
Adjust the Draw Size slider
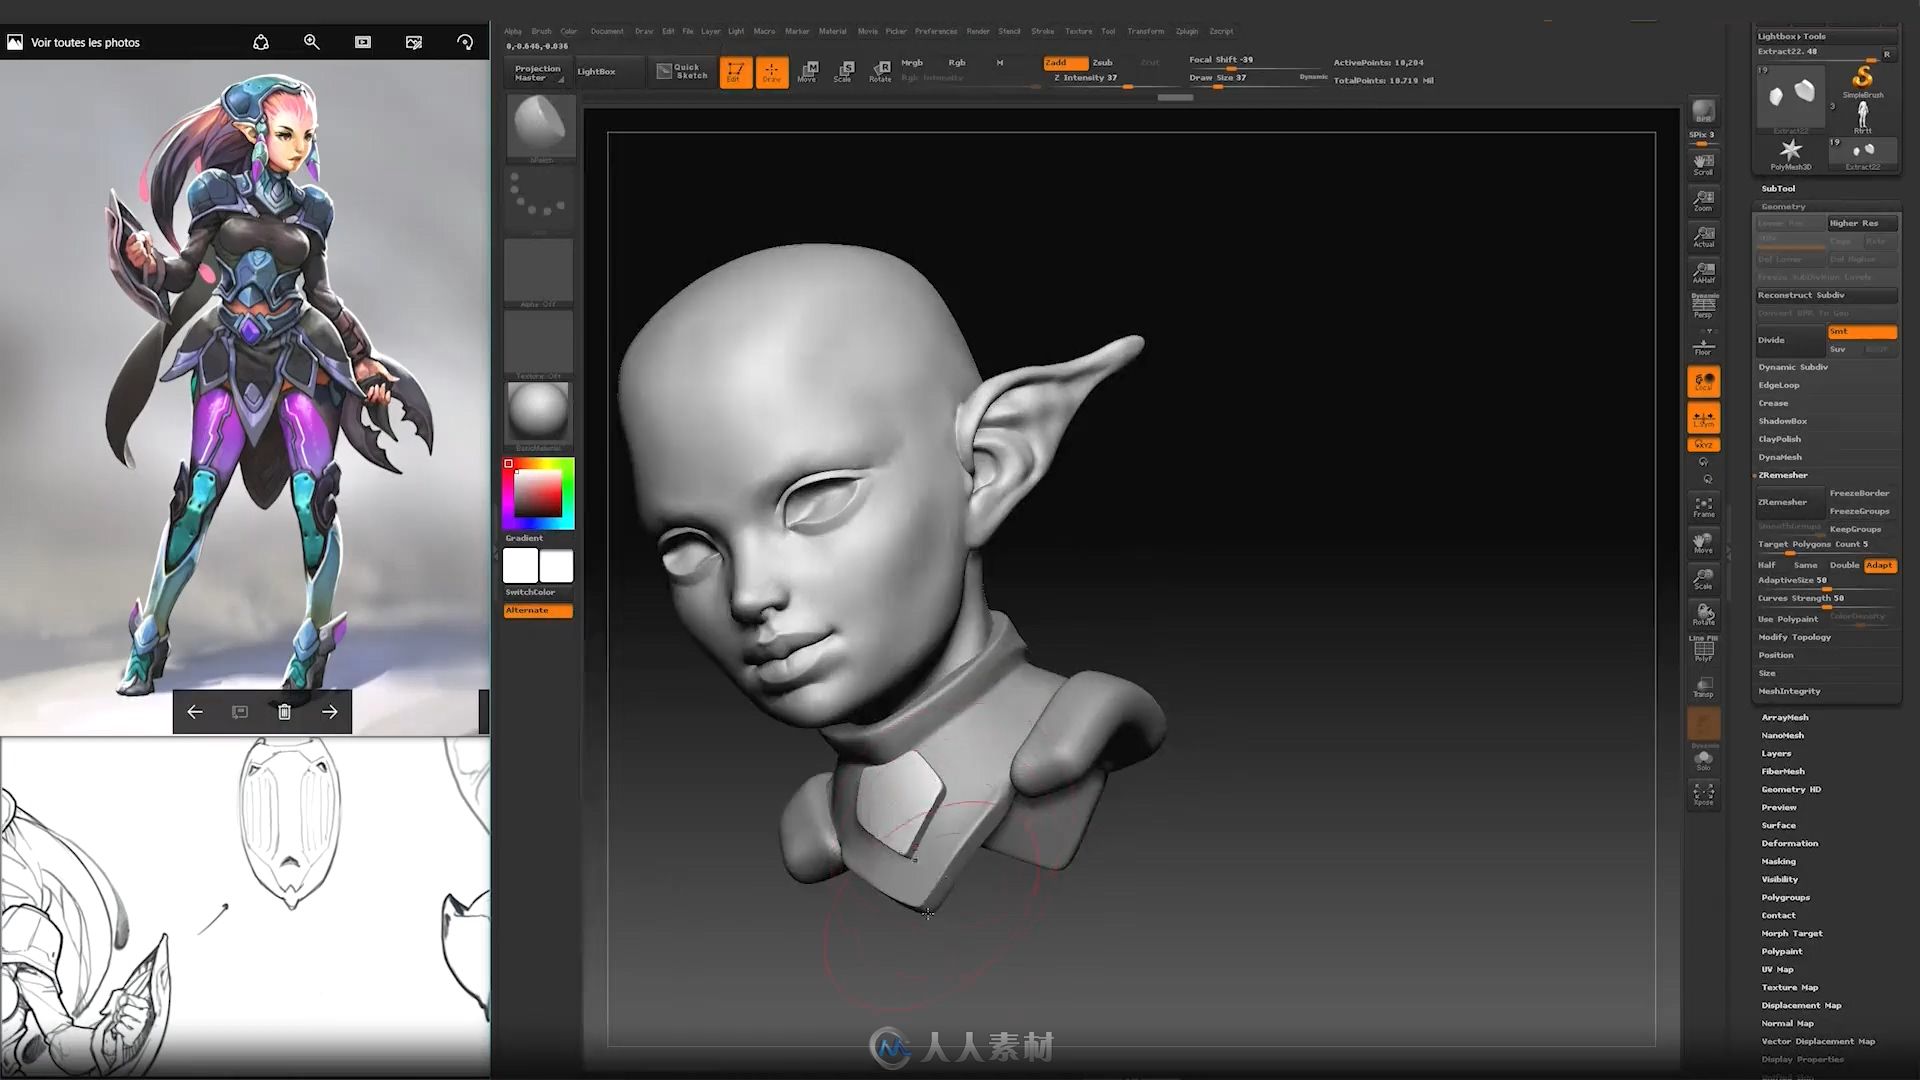(1240, 79)
